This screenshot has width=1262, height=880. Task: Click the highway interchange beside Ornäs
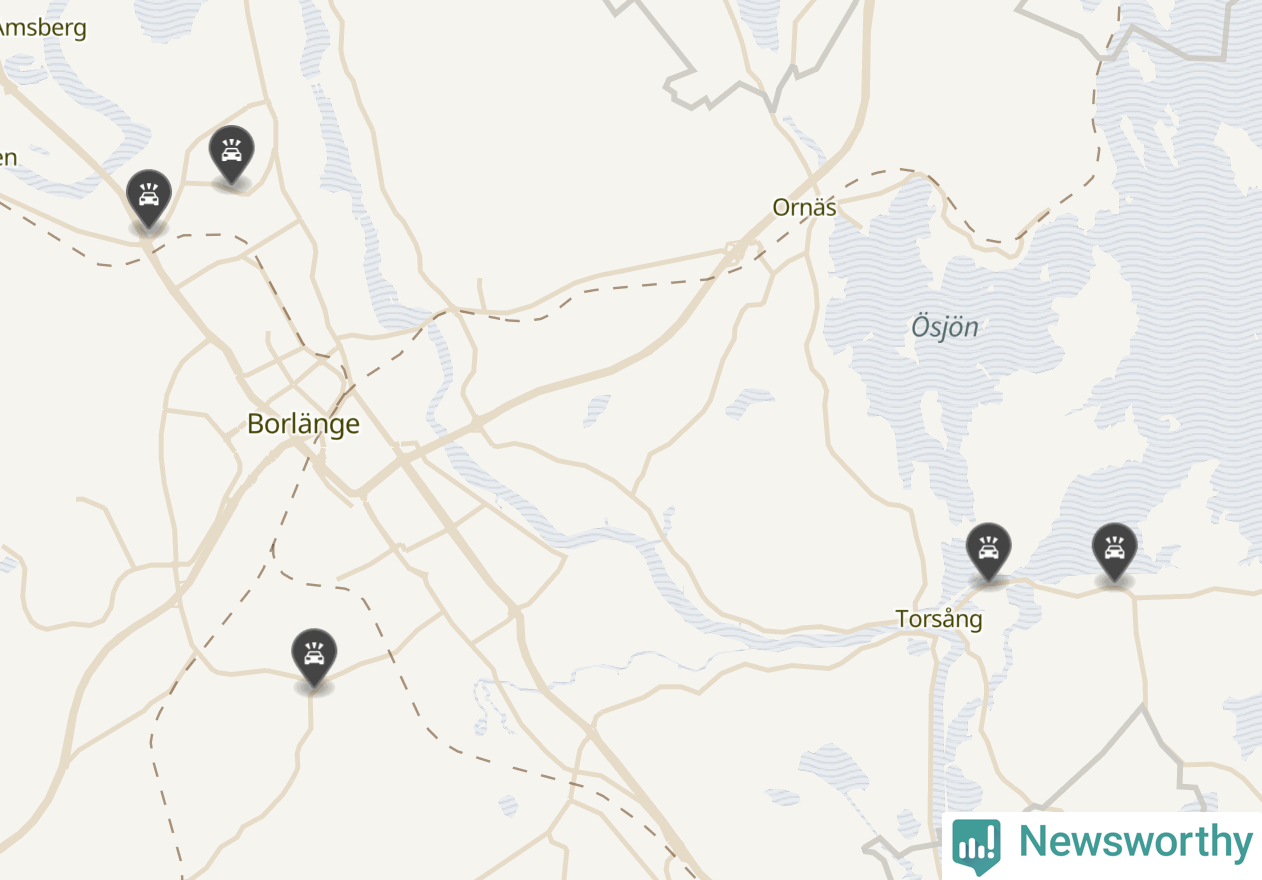click(x=740, y=250)
